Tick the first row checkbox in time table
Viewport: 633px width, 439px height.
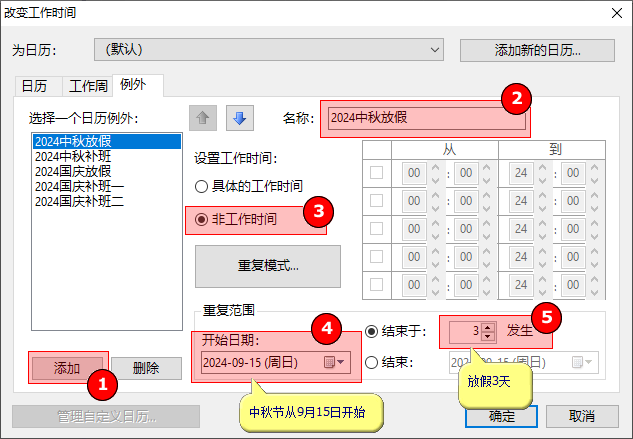tap(376, 173)
